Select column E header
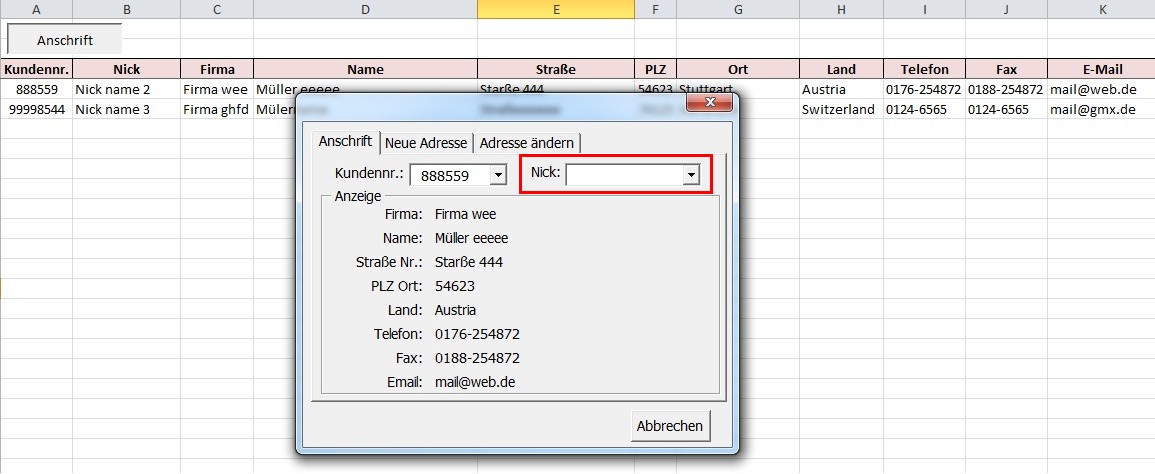This screenshot has height=474, width=1155. pos(555,9)
